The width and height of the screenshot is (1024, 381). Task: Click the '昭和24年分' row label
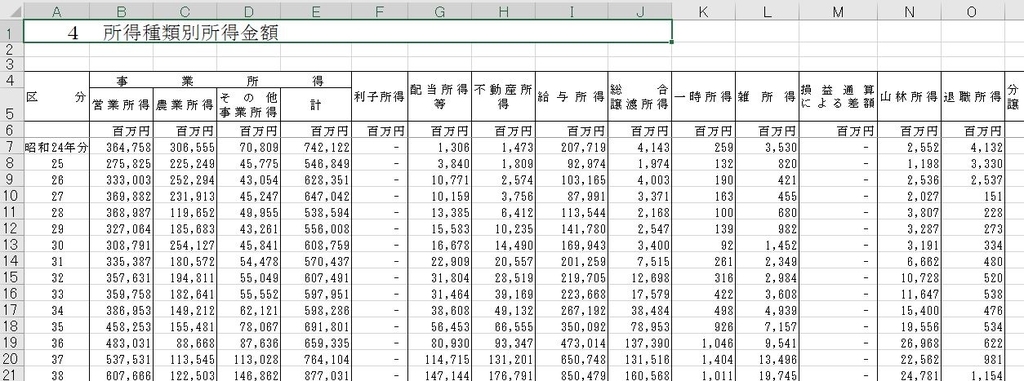pyautogui.click(x=56, y=146)
